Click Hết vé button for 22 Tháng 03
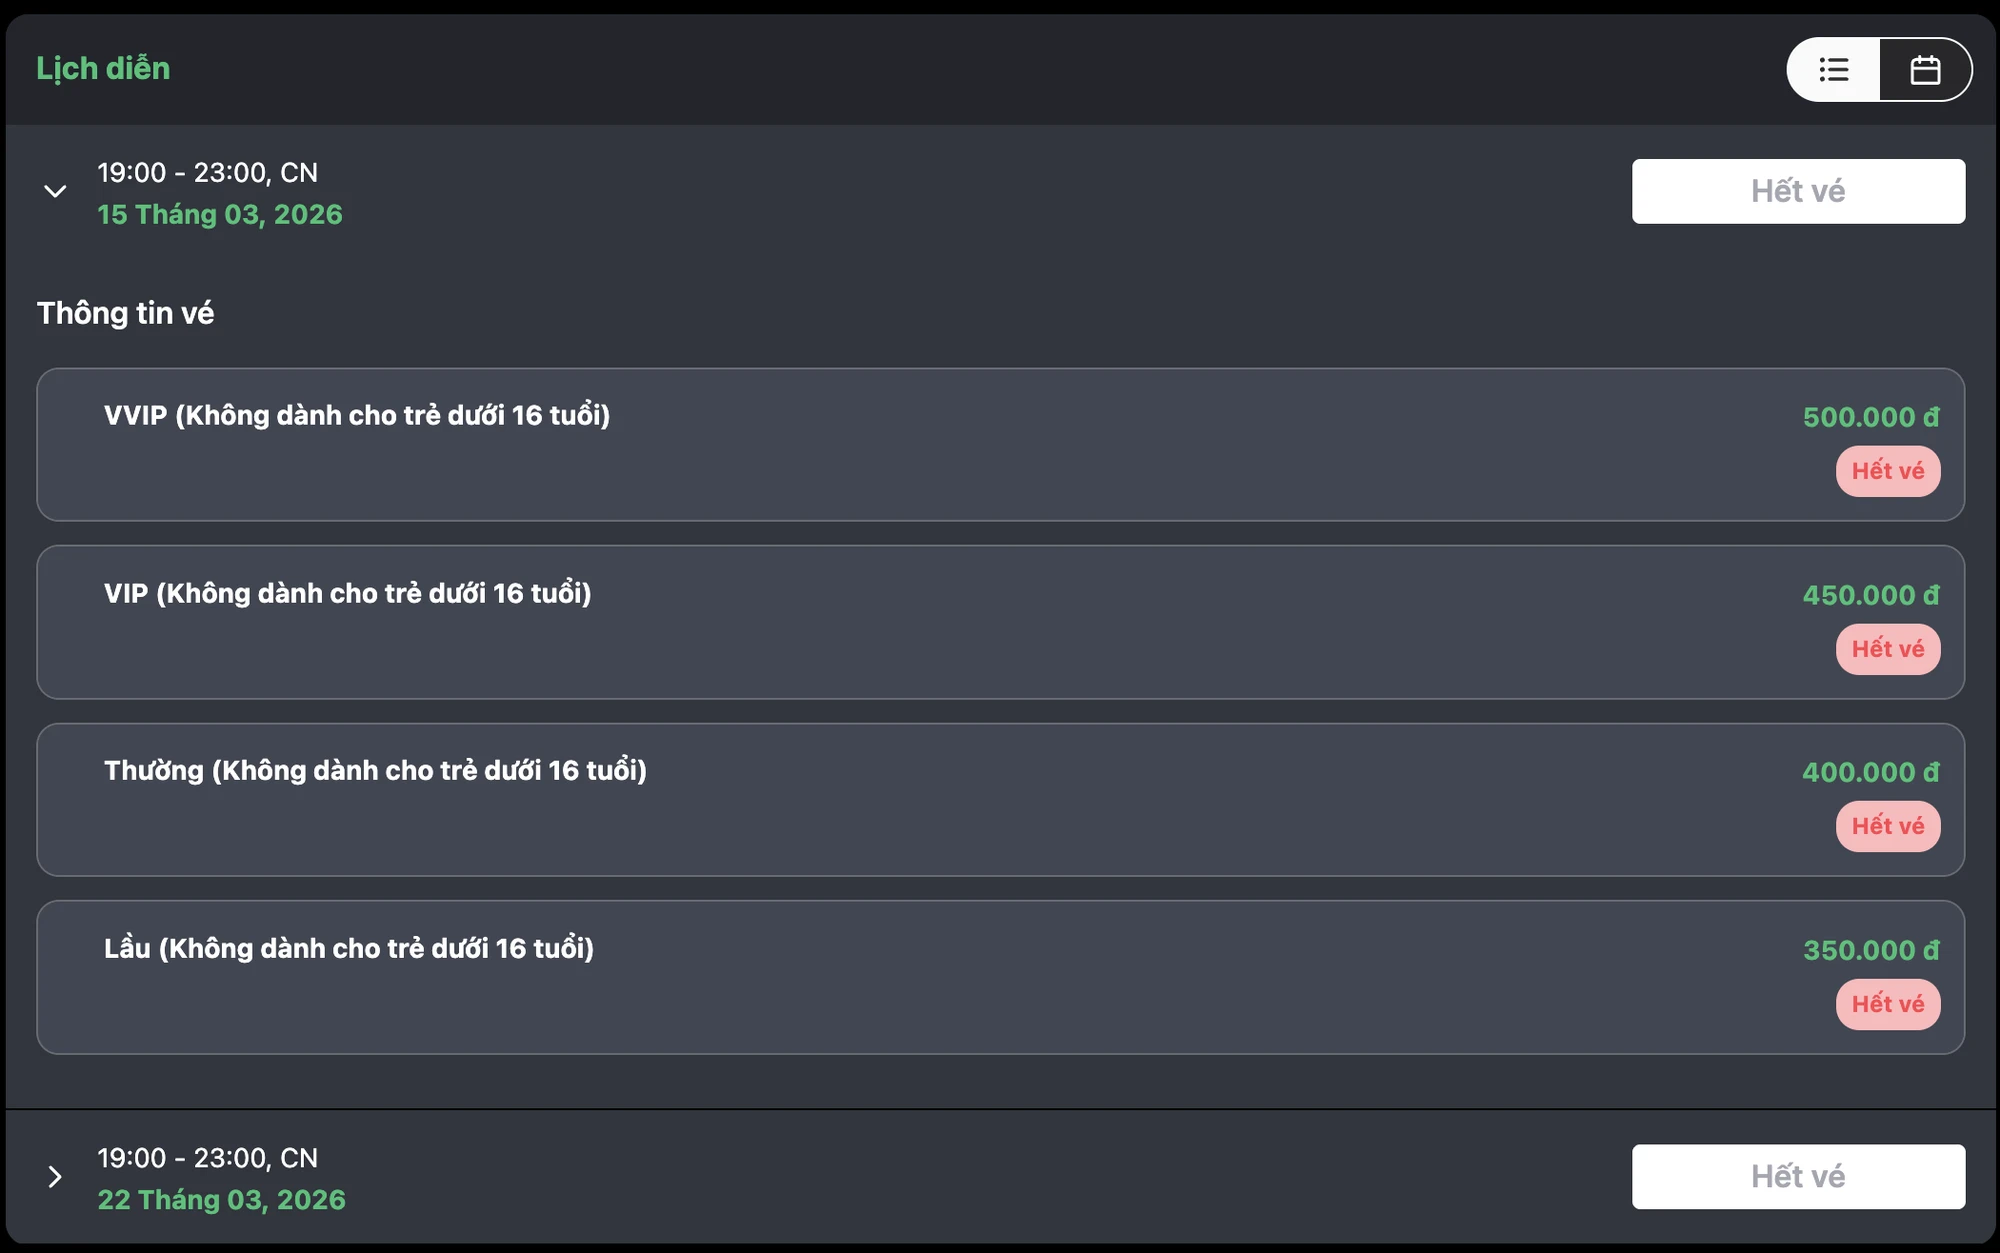Screen dimensions: 2000x1253 pos(1797,1177)
